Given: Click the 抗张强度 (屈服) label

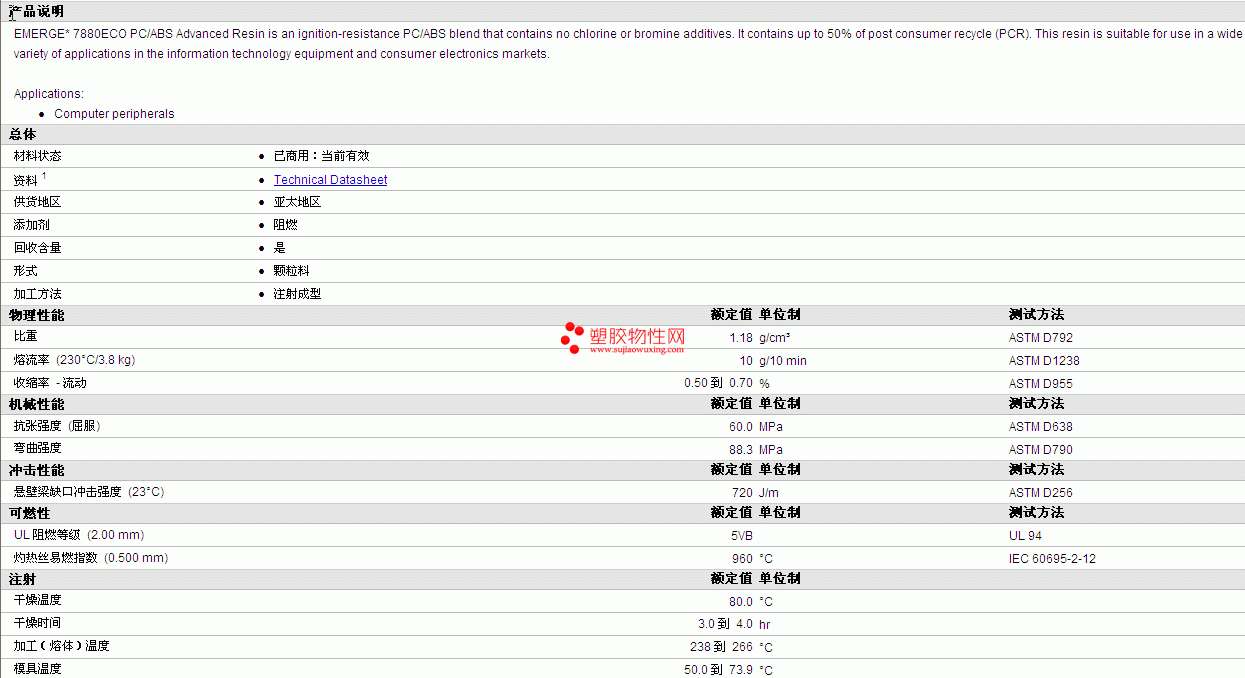Looking at the screenshot, I should pos(57,426).
